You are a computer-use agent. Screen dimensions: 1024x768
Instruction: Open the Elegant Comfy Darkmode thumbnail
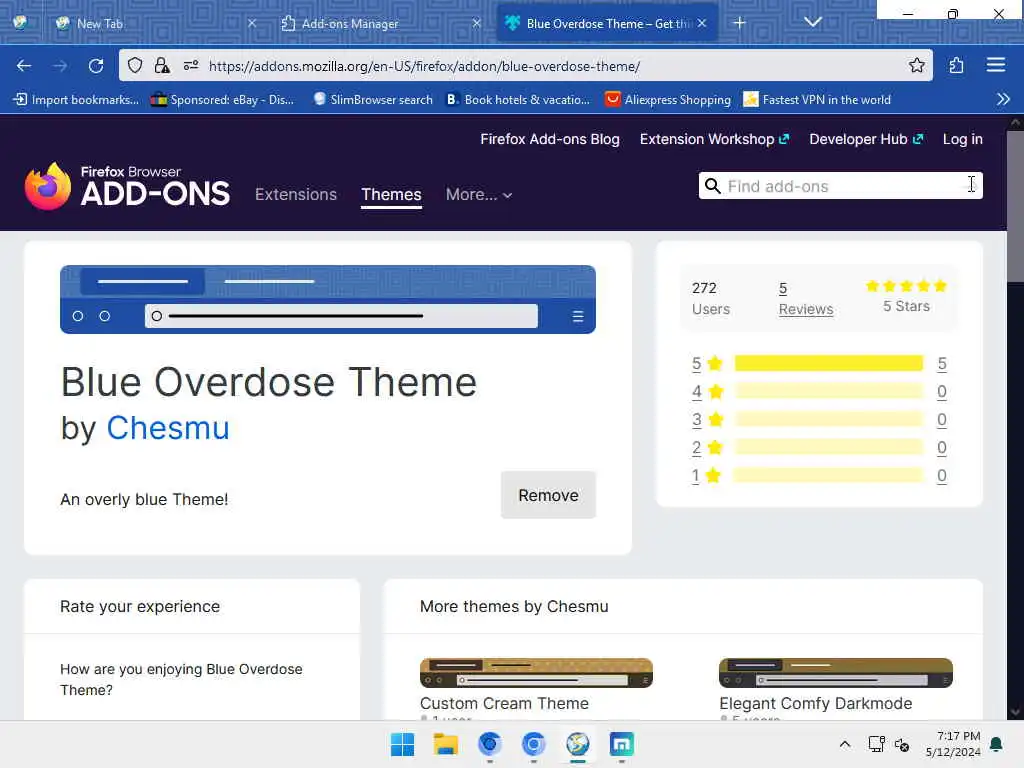[836, 673]
